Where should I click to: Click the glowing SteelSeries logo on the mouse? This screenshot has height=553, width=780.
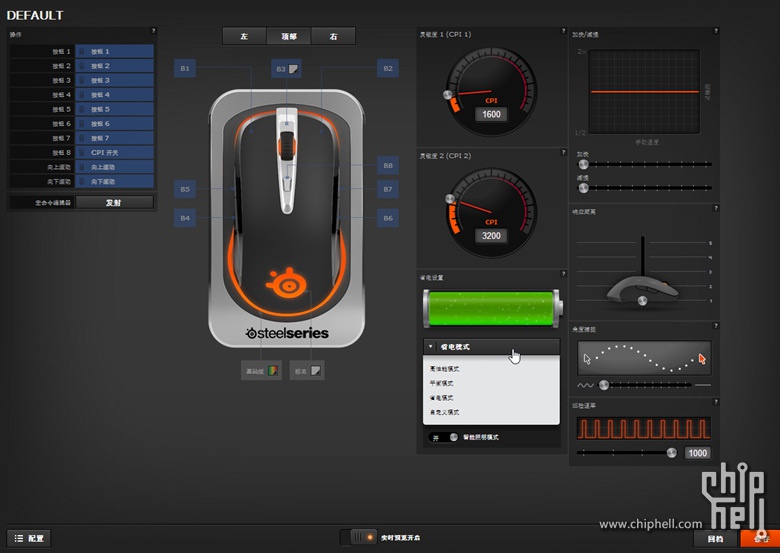287,282
